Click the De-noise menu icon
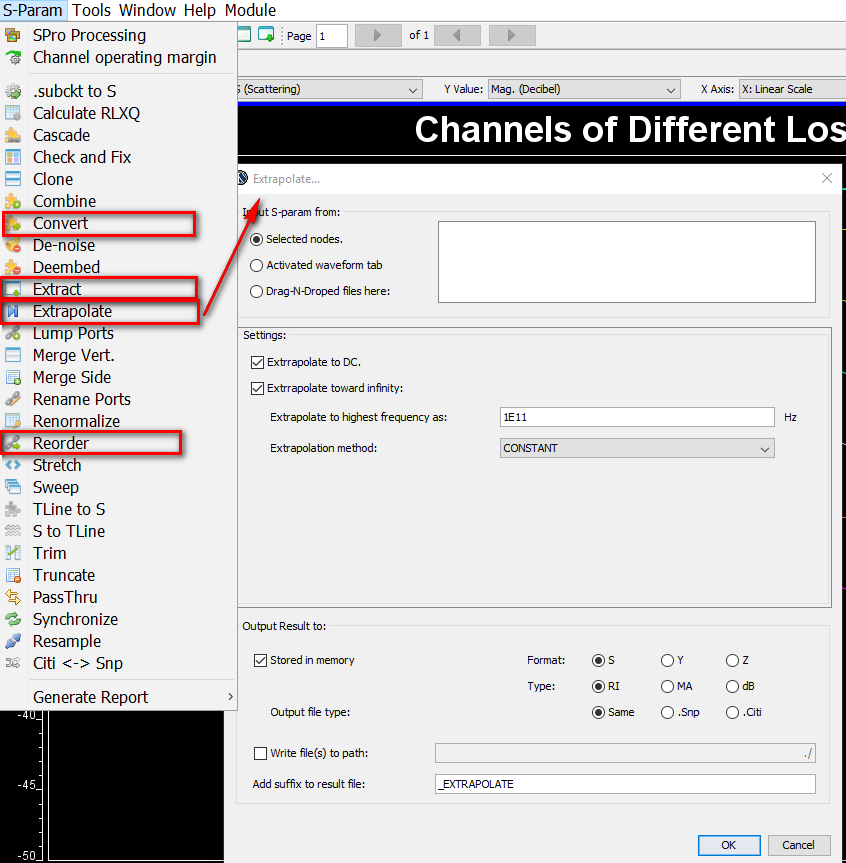This screenshot has height=863, width=846. tap(13, 245)
